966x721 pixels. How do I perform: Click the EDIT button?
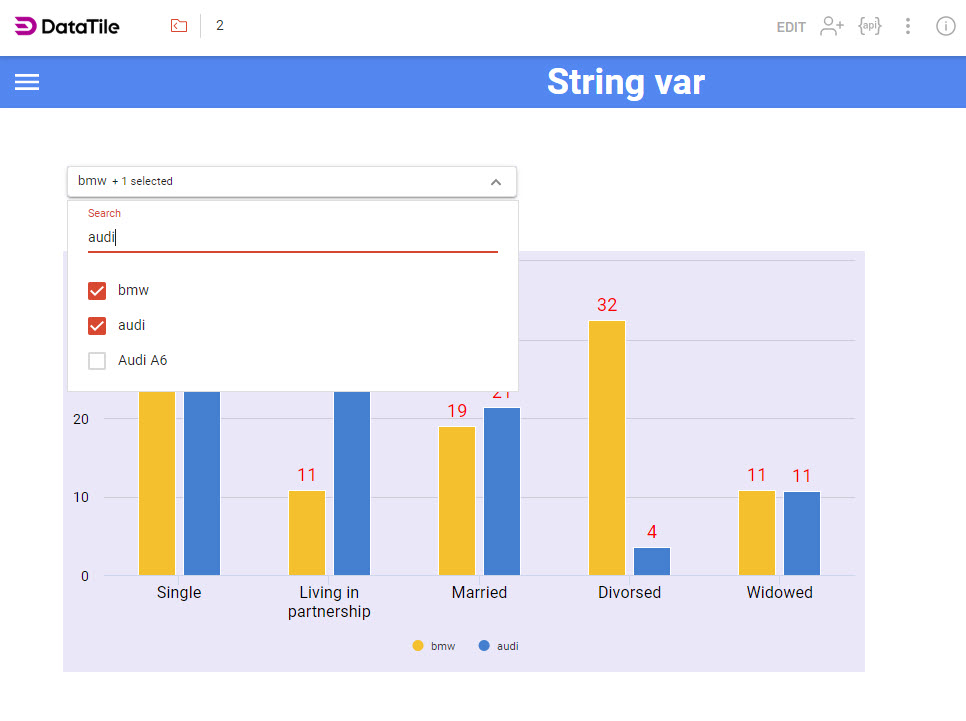tap(790, 26)
